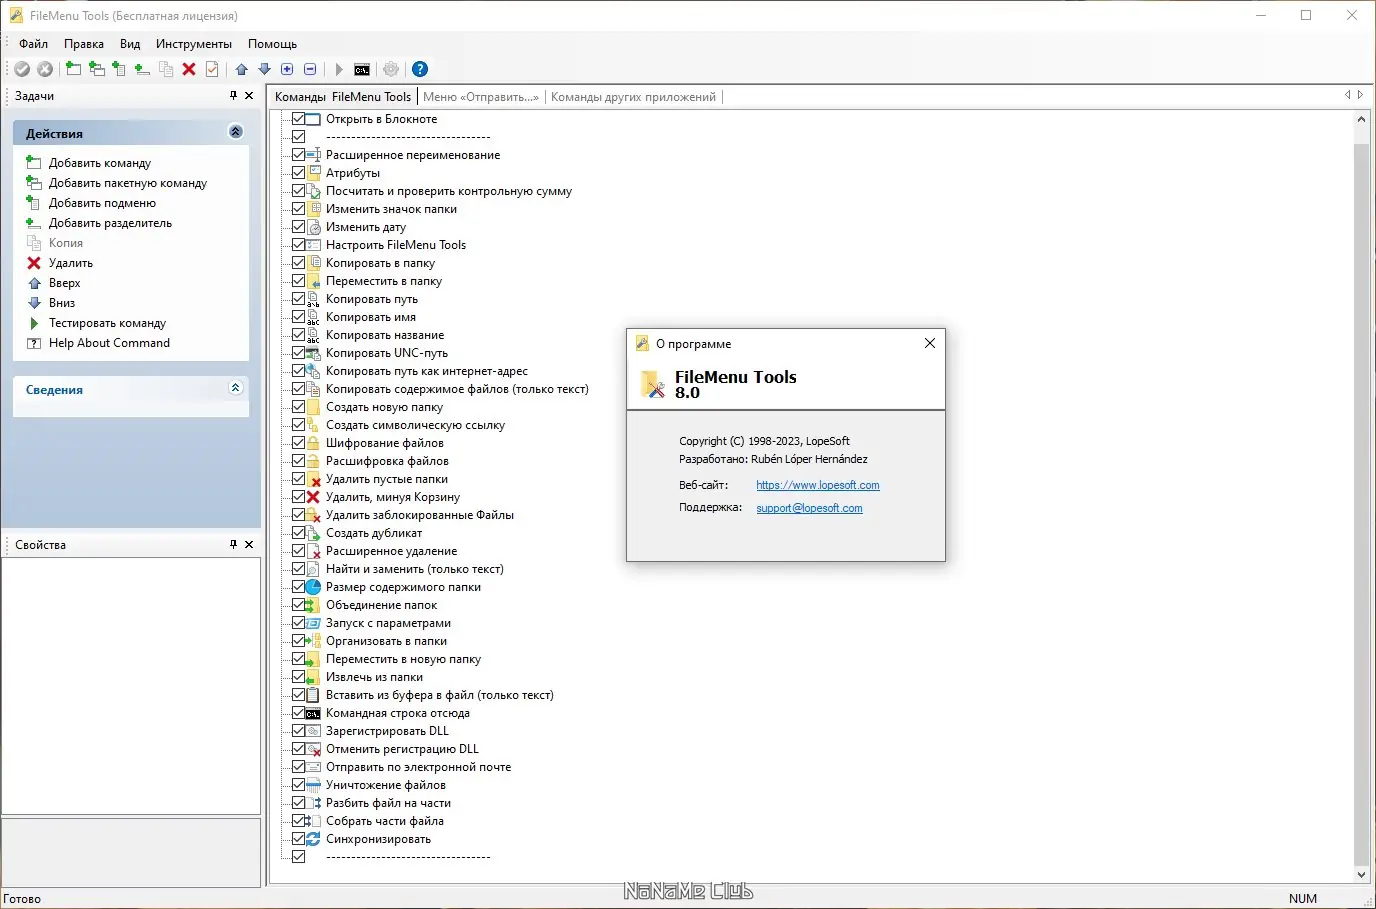Open Help via the blue question-mark icon
Viewport: 1376px width, 909px height.
(x=420, y=69)
